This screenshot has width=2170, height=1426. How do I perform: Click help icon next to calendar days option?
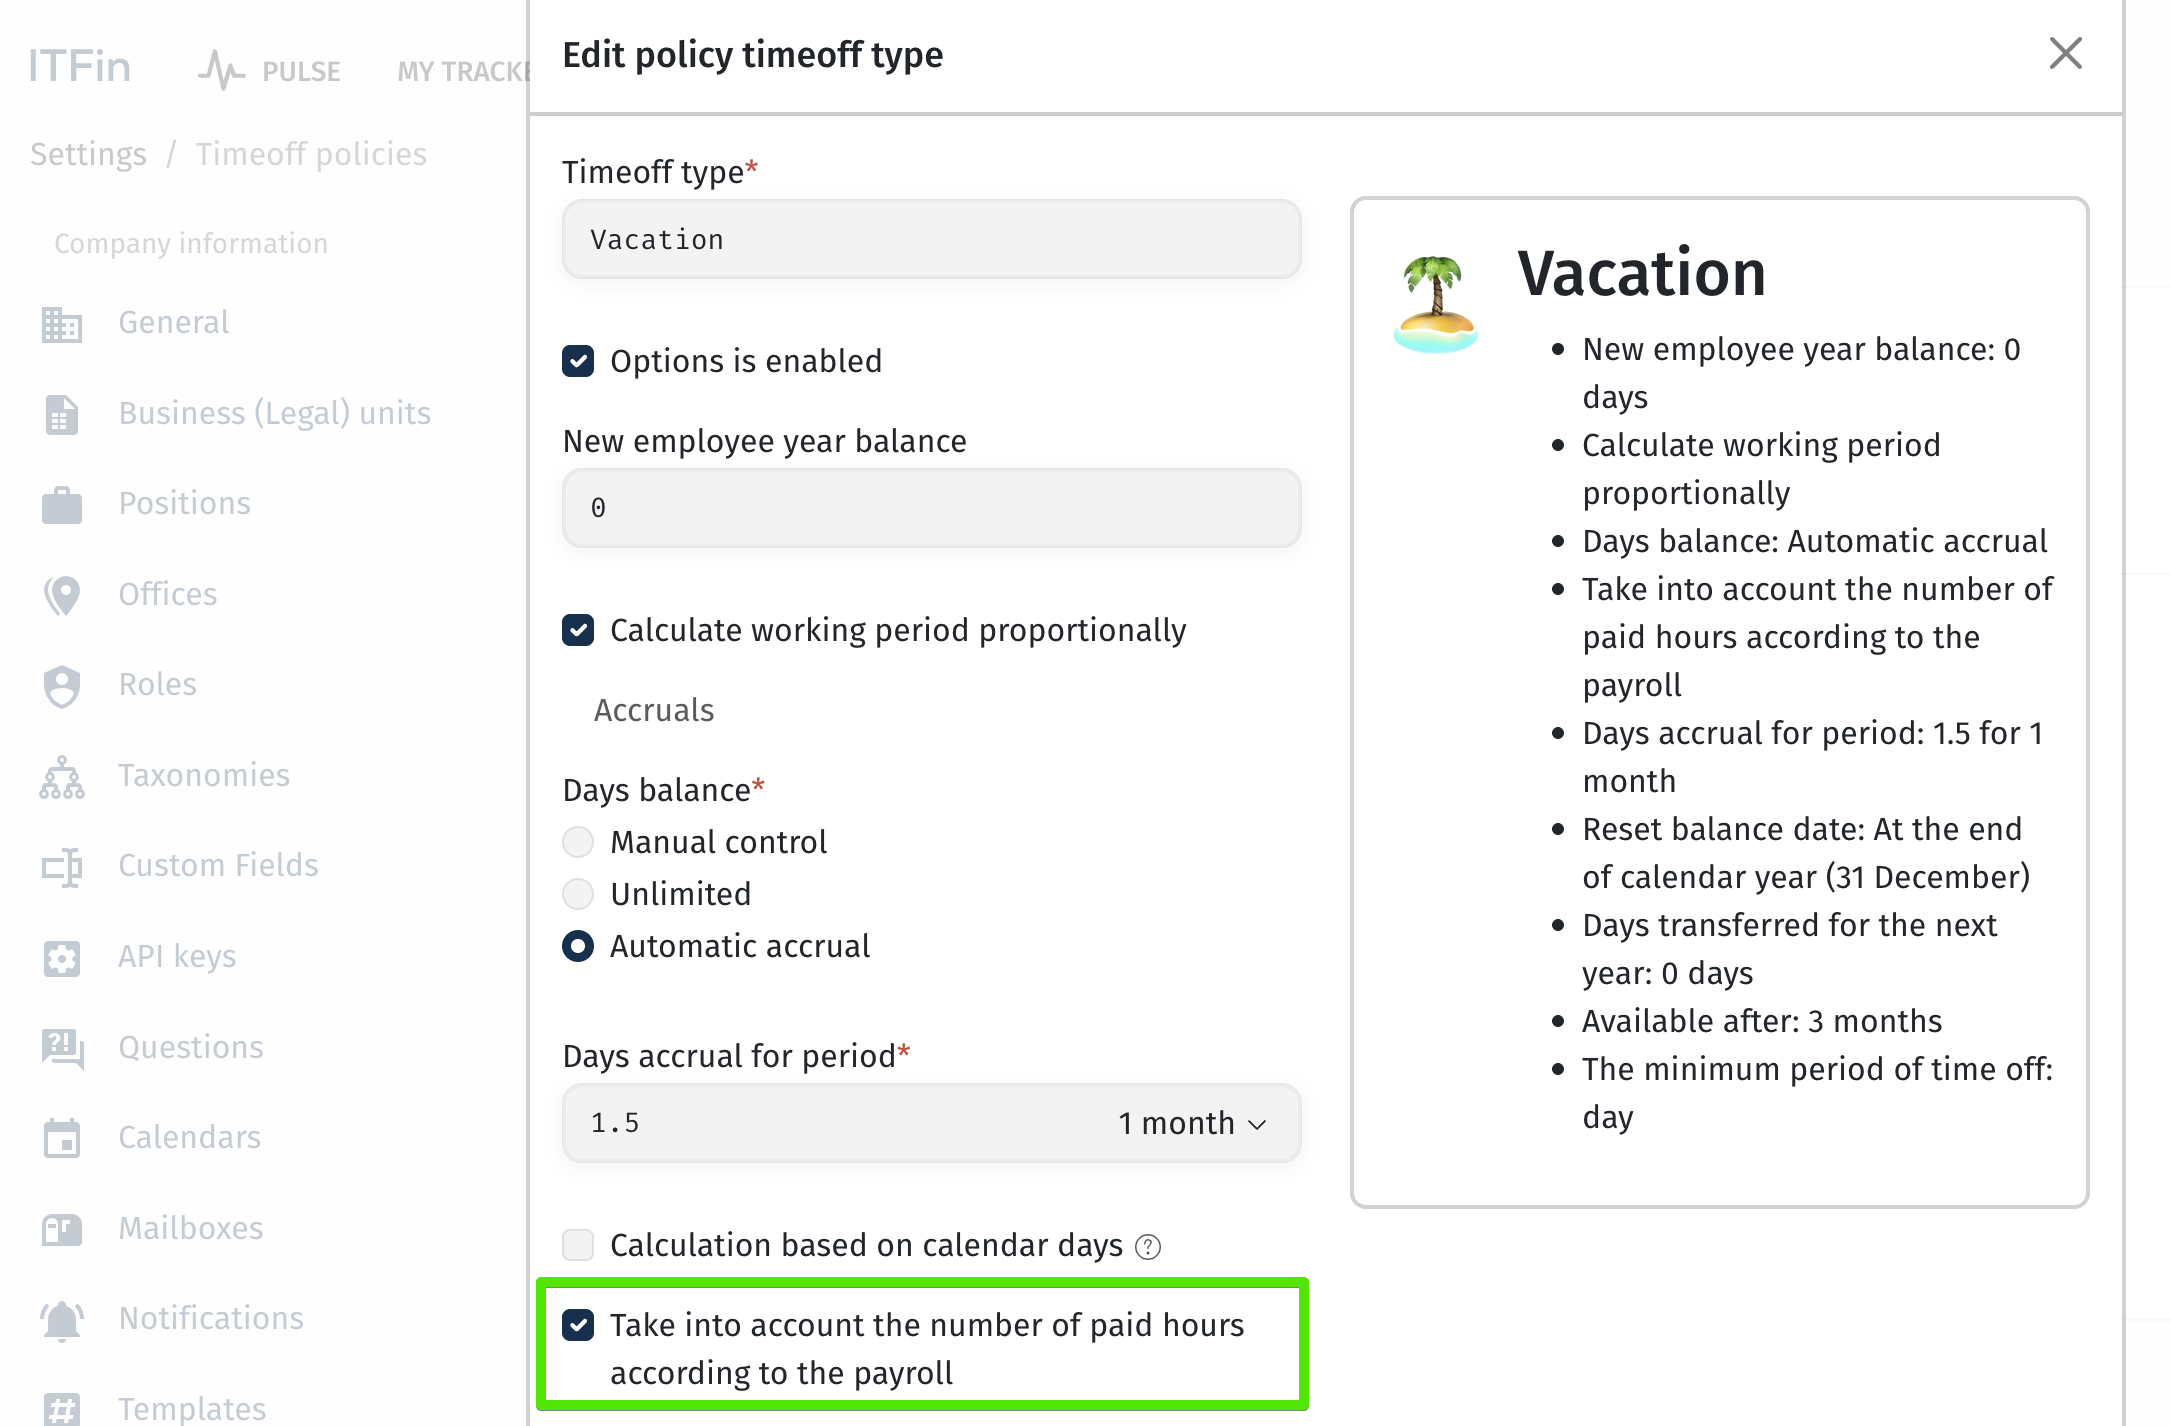(1148, 1247)
